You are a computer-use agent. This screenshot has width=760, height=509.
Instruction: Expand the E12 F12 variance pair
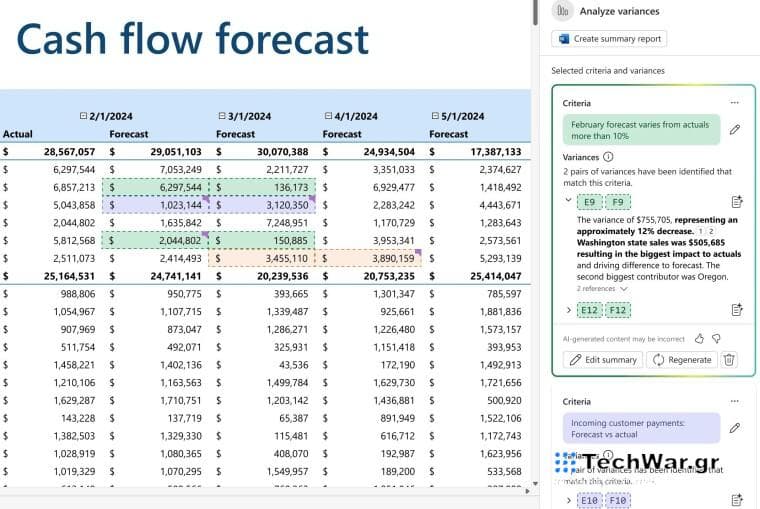tap(569, 310)
